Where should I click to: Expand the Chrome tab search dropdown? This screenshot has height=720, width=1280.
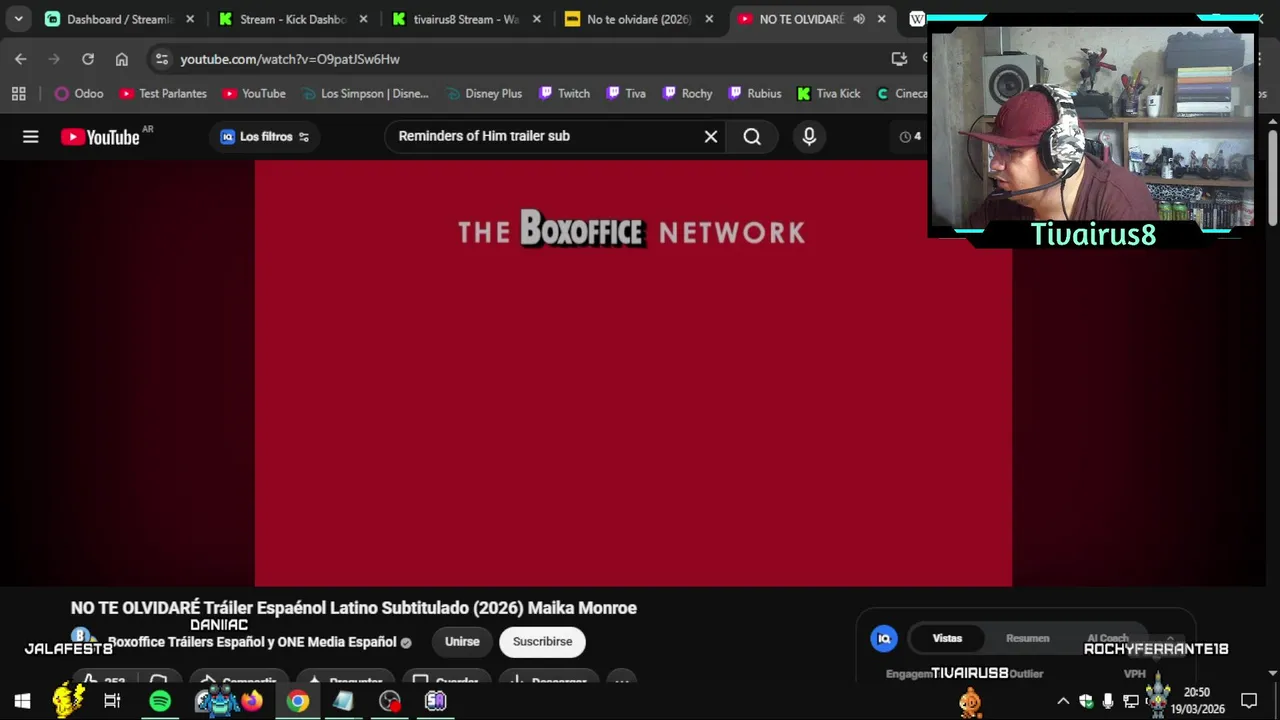click(18, 19)
